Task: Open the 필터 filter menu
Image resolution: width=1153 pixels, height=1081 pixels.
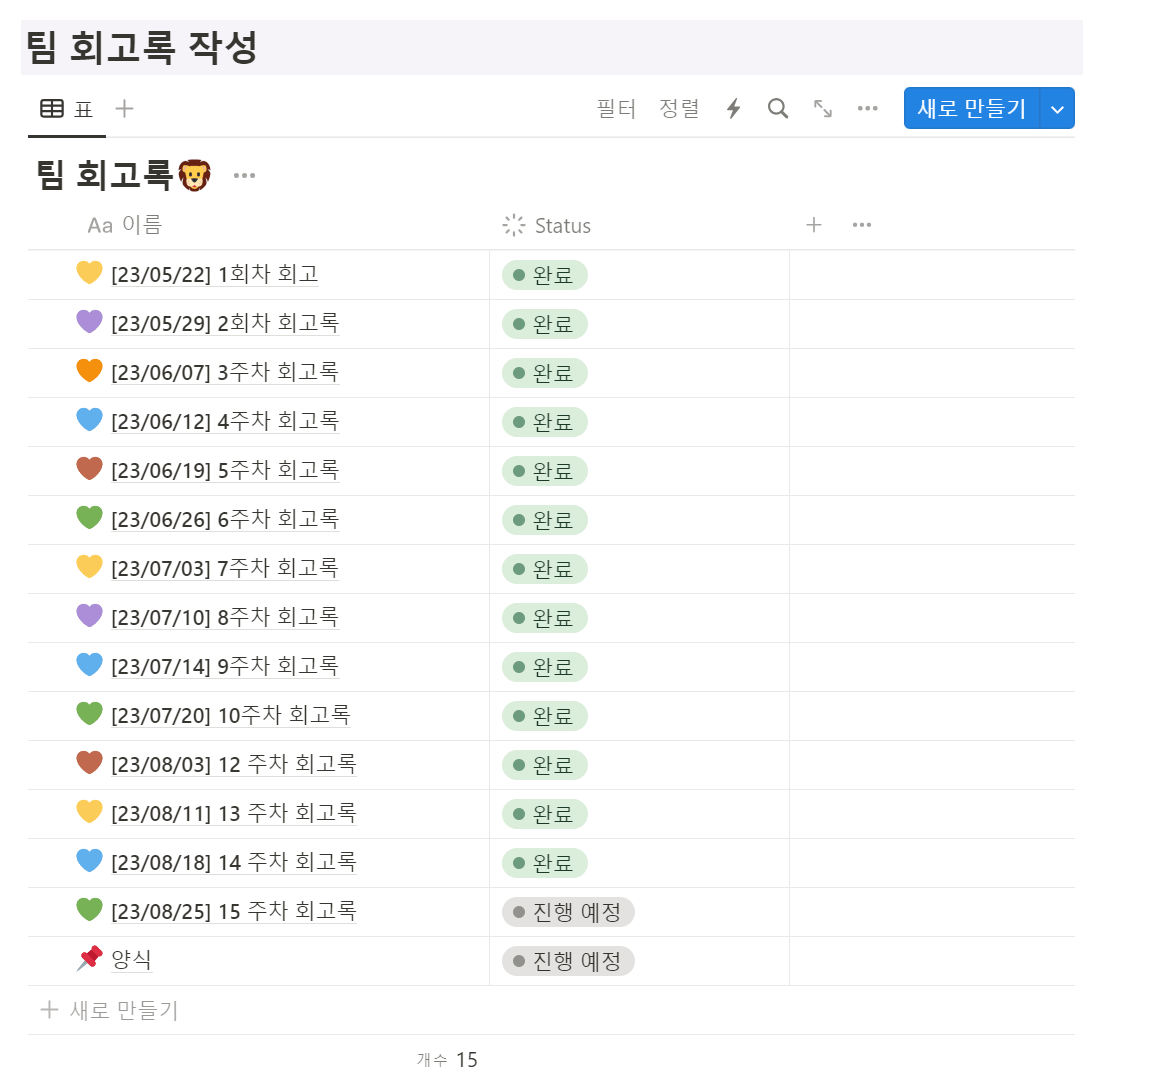Action: tap(615, 108)
